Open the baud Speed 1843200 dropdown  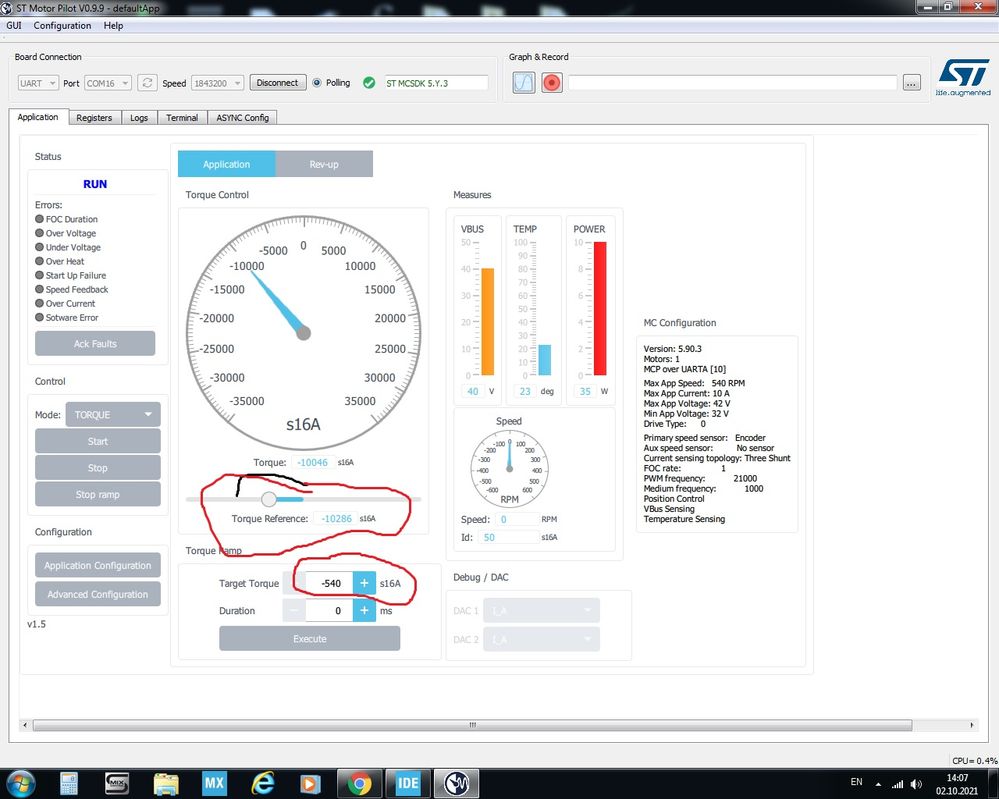pos(217,83)
